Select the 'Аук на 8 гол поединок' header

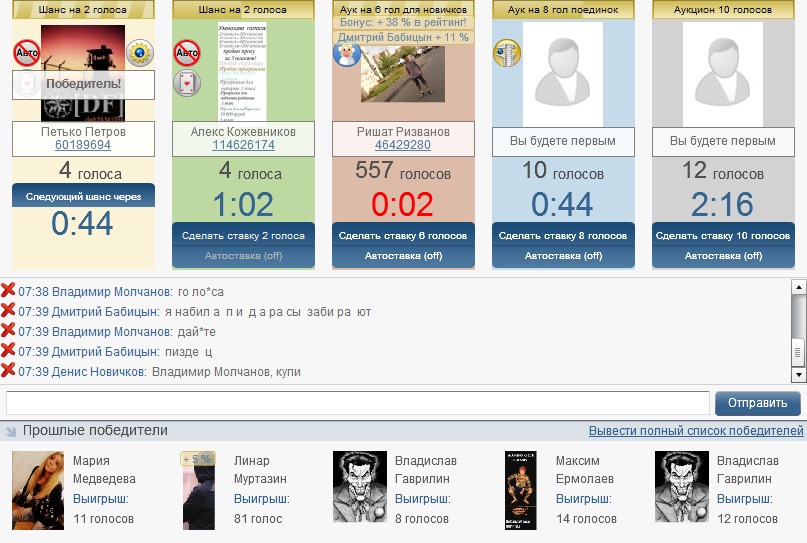[563, 9]
